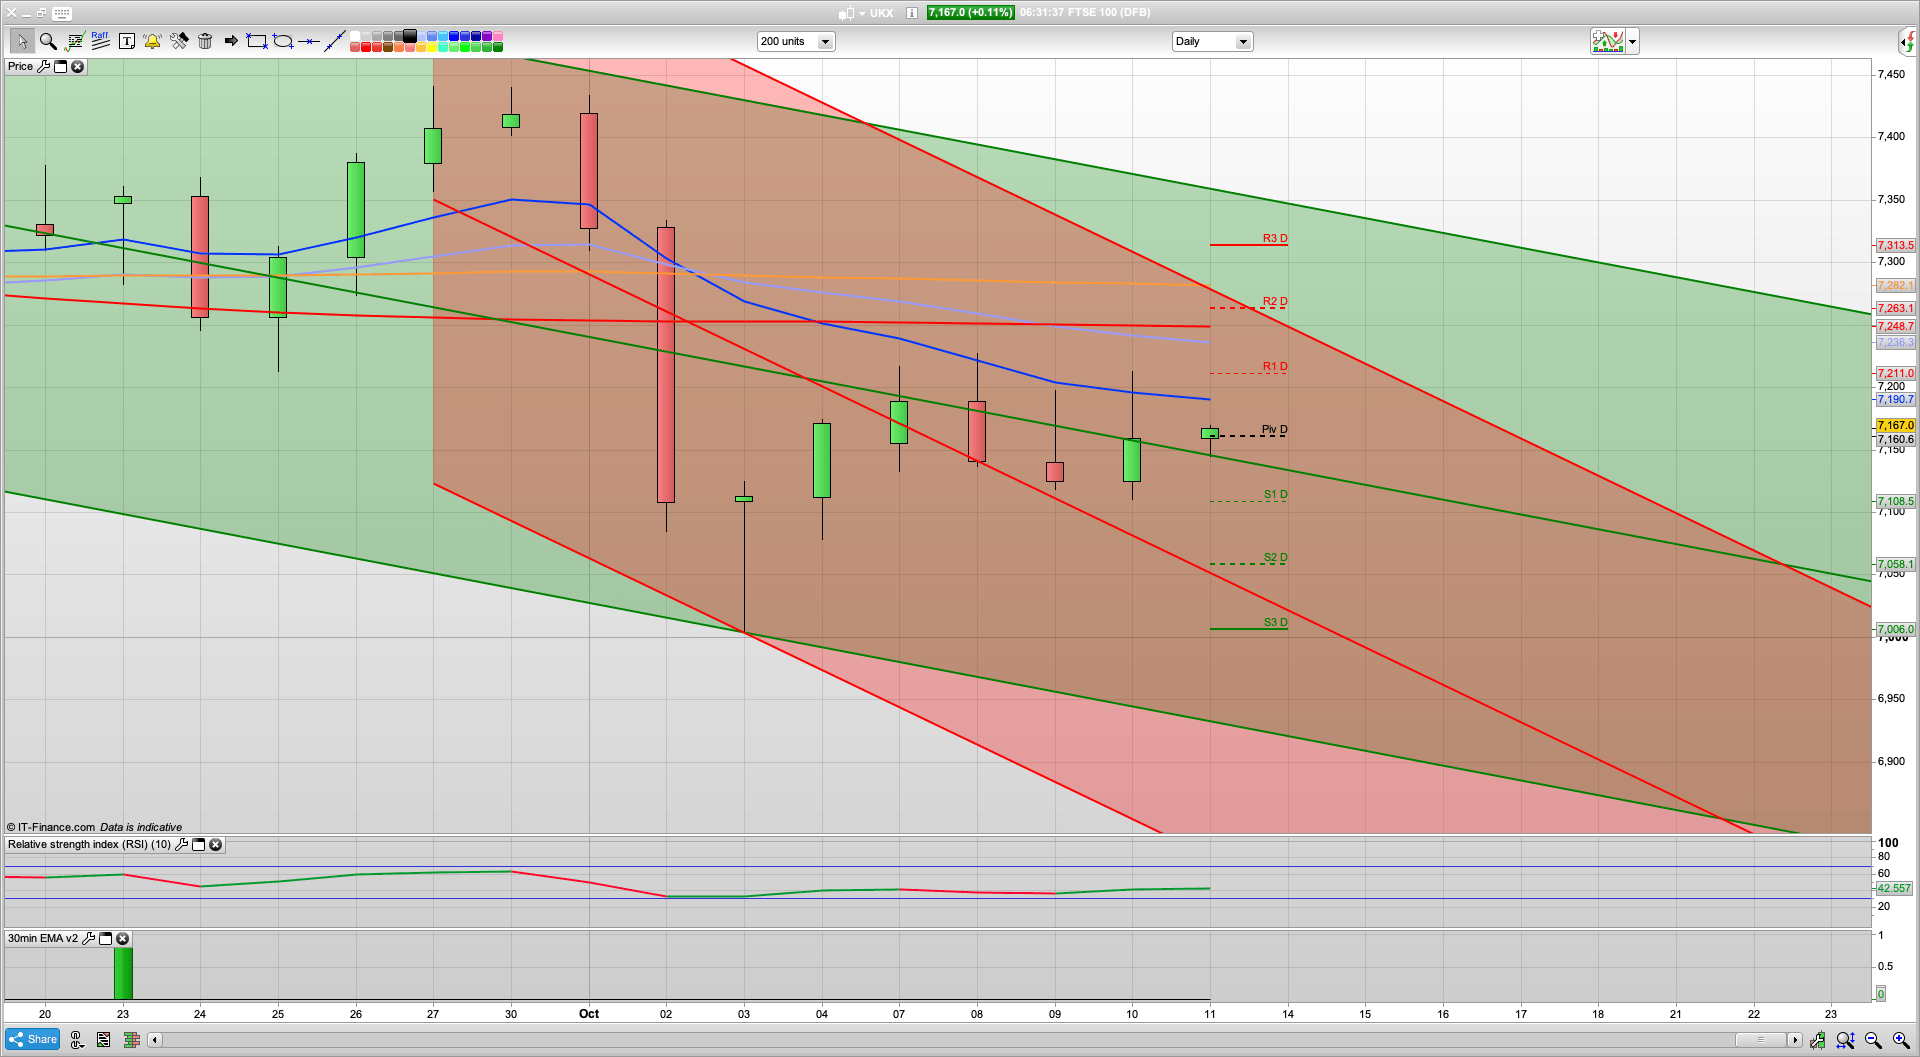Open the bottom-right chart settings icon
The image size is (1920, 1057).
point(1817,1040)
